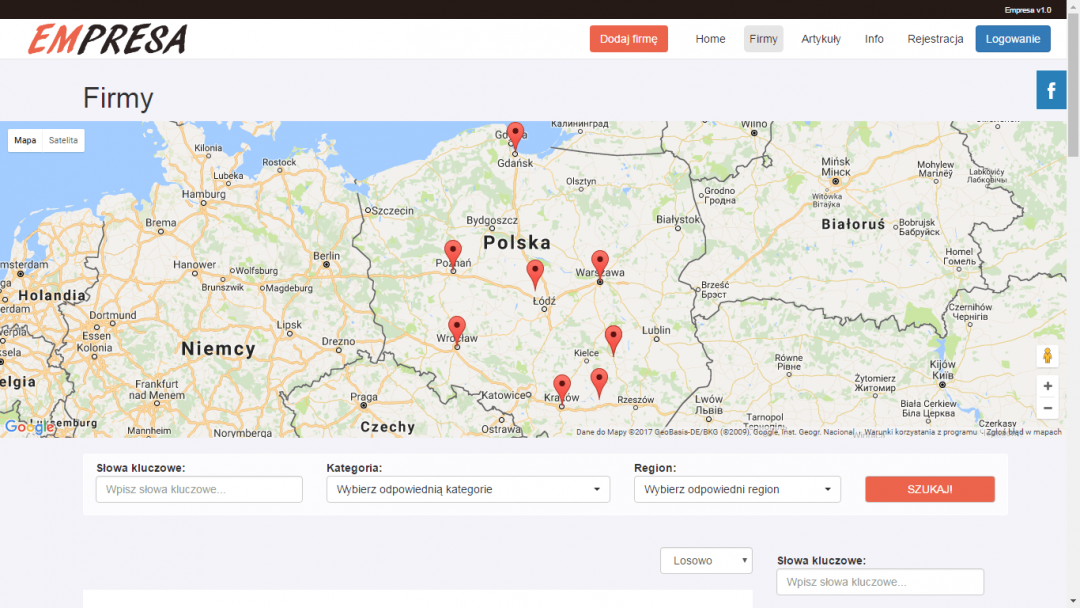Click the SZUKAJ search button

pos(929,489)
